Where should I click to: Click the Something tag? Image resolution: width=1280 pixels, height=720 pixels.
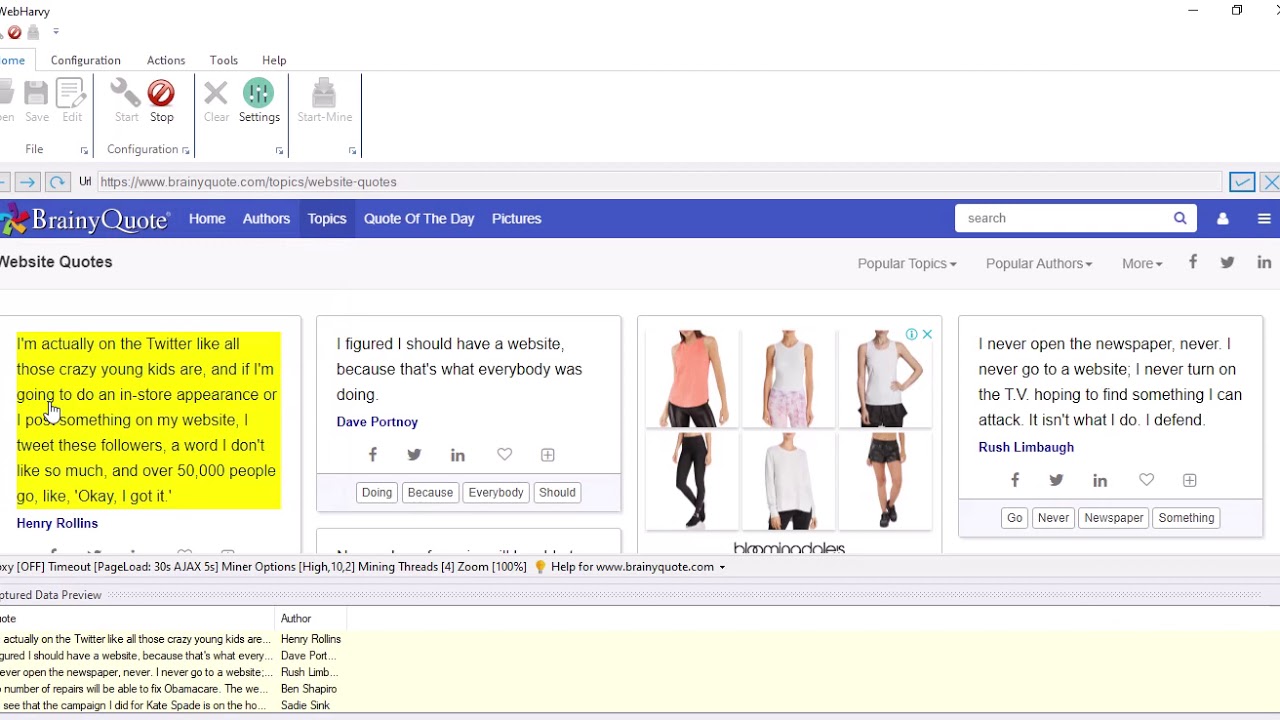point(1186,518)
